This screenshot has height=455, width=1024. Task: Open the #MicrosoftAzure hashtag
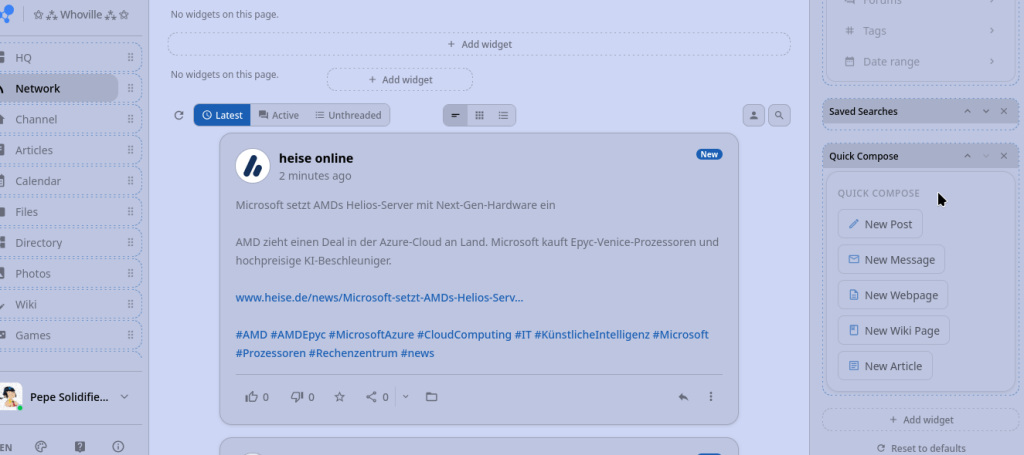371,335
